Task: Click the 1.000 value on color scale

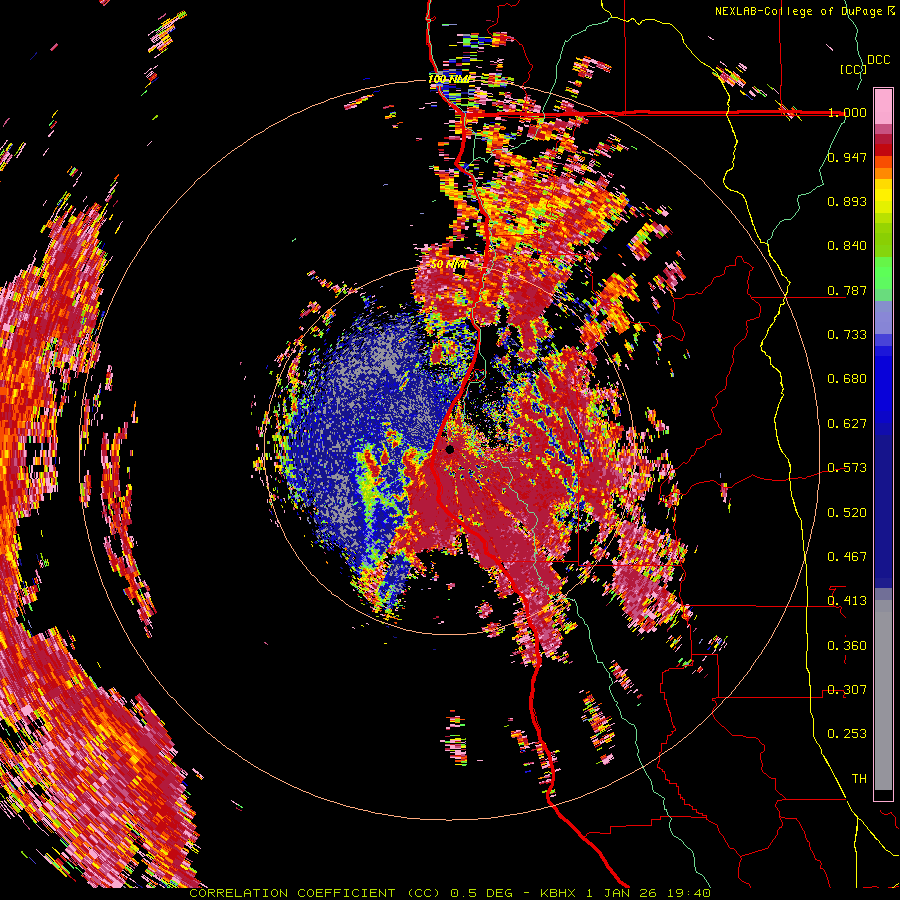Action: click(847, 112)
